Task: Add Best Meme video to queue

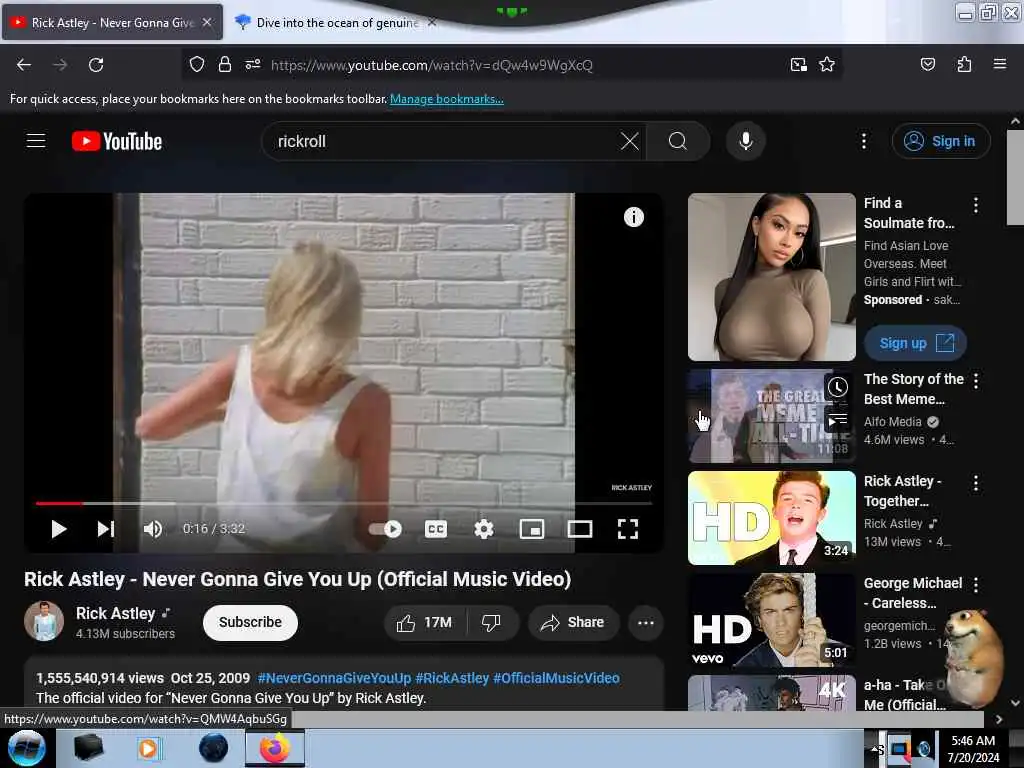Action: [x=838, y=419]
